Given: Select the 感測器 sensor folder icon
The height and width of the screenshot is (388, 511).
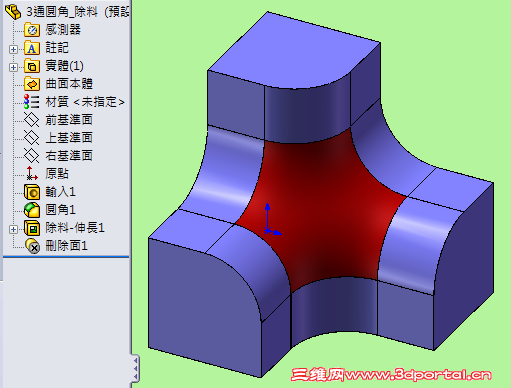Looking at the screenshot, I should [32, 30].
